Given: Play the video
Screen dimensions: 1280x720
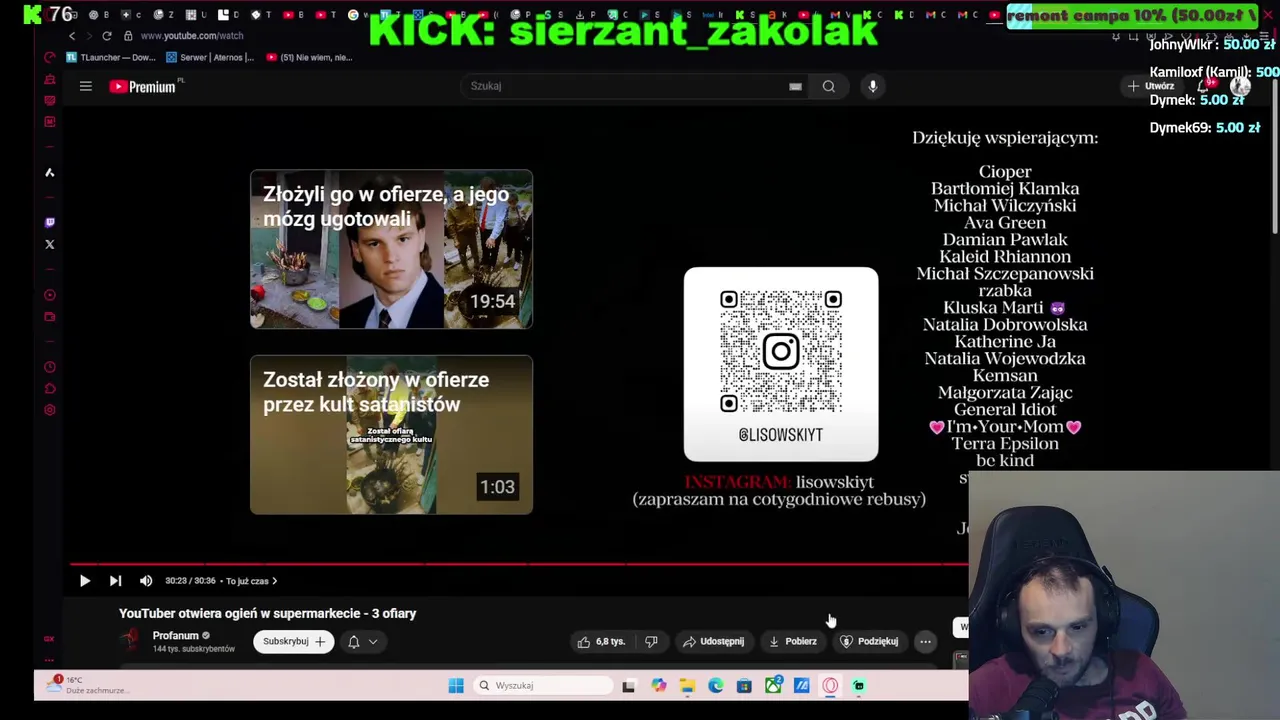Looking at the screenshot, I should [x=85, y=581].
